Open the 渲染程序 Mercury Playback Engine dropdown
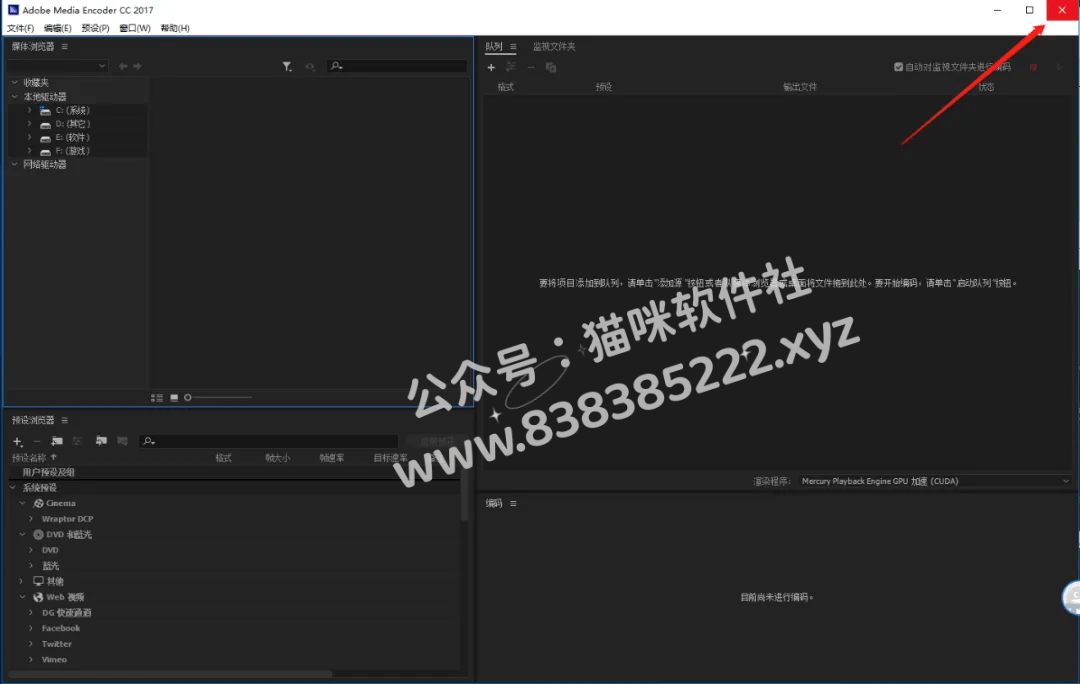Screen dimensions: 1080x684 (x=935, y=481)
